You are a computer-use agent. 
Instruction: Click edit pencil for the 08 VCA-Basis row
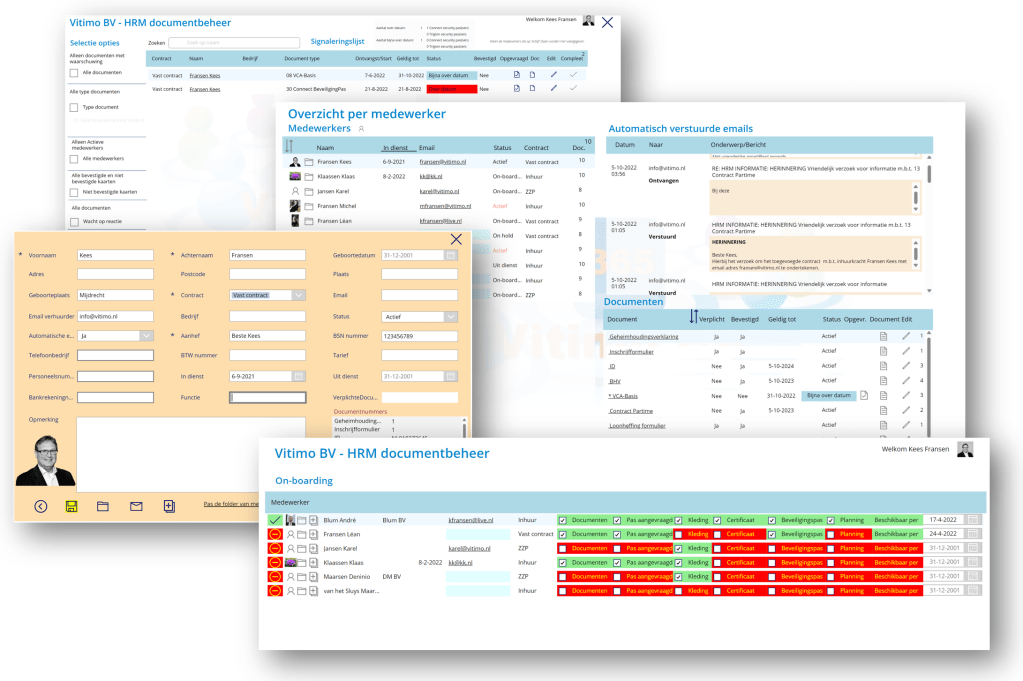click(x=553, y=75)
